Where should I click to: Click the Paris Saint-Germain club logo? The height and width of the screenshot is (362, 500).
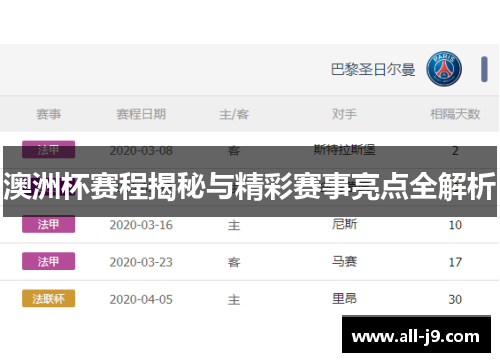(x=444, y=69)
